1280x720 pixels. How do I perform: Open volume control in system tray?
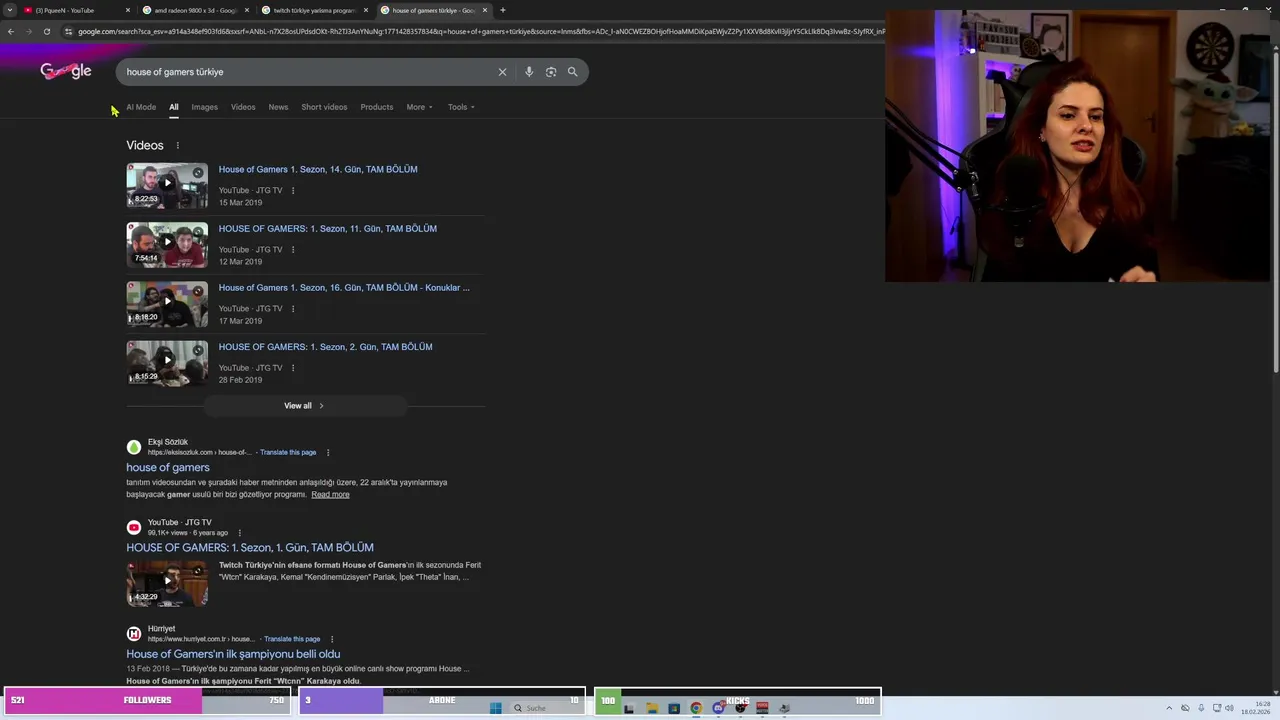click(1229, 708)
